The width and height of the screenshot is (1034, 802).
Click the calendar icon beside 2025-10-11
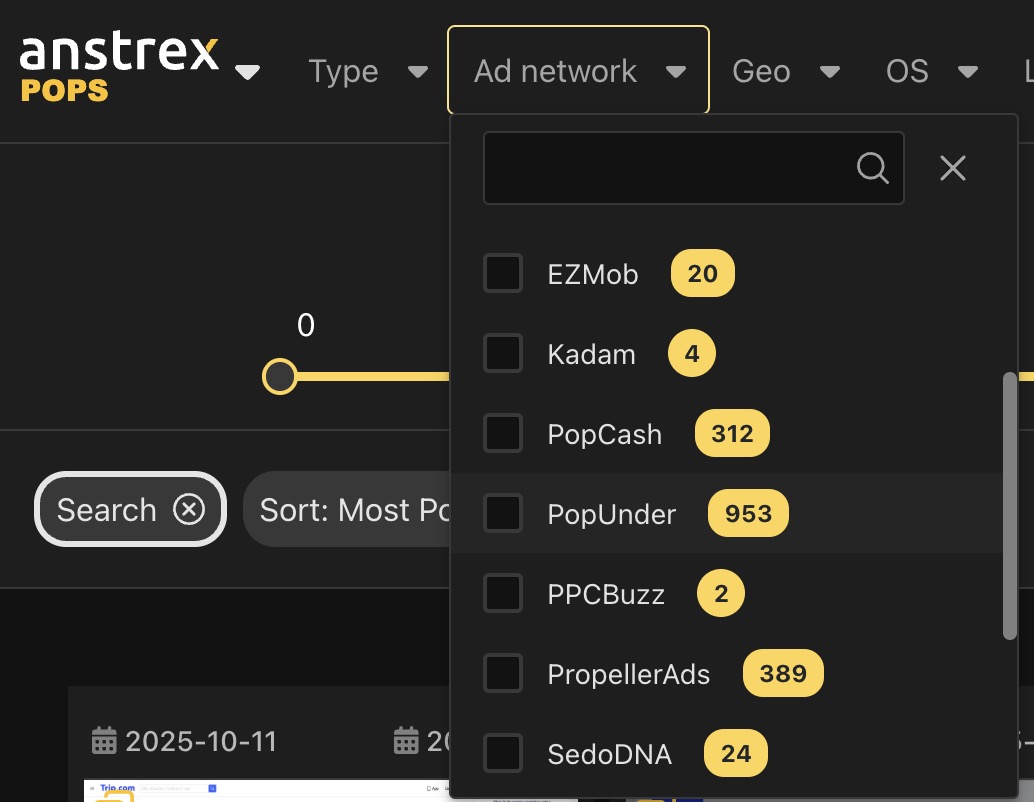tap(104, 741)
